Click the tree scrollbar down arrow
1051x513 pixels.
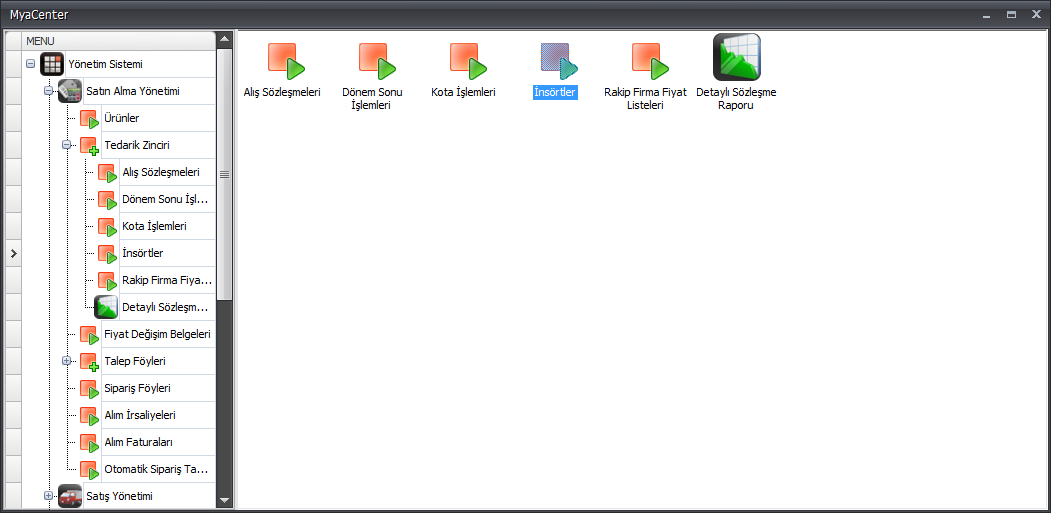point(225,500)
